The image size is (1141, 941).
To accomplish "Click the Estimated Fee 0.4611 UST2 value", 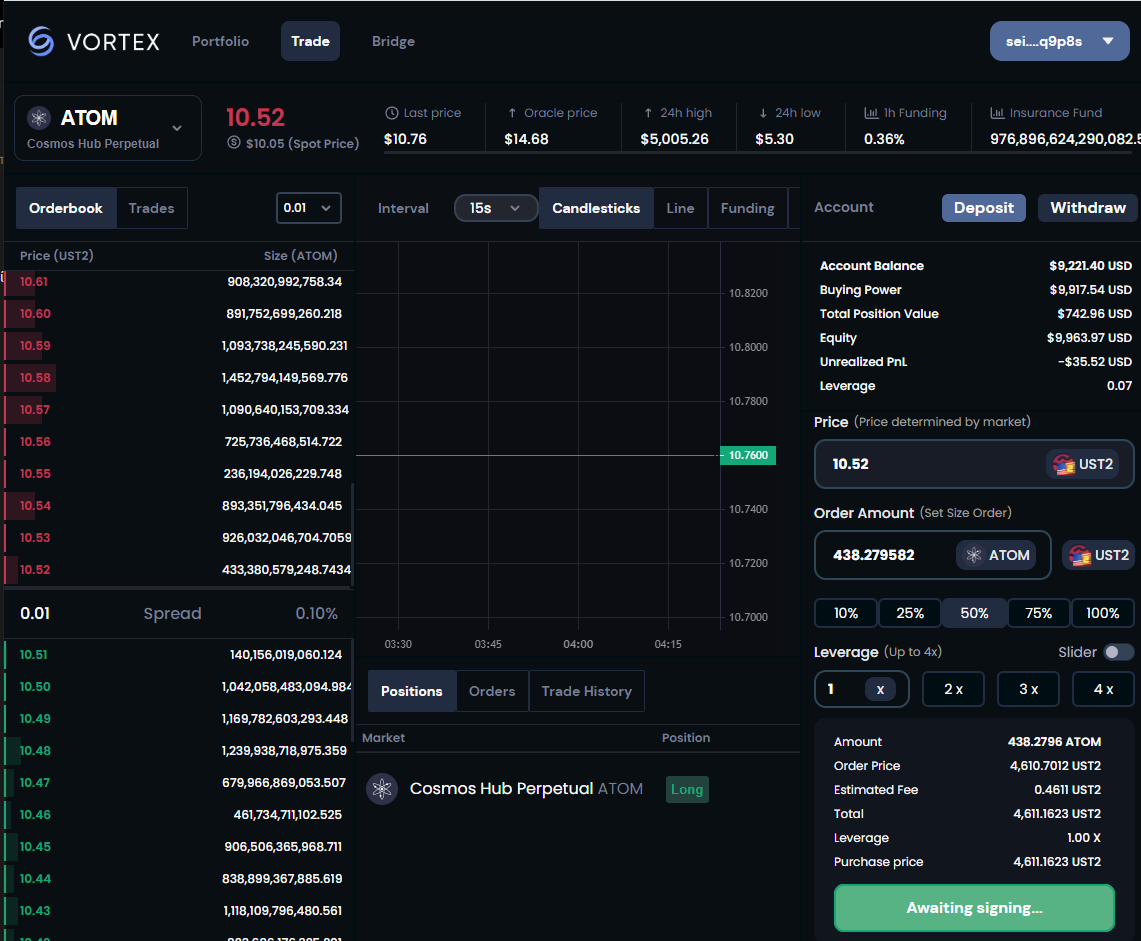I will pos(1068,790).
